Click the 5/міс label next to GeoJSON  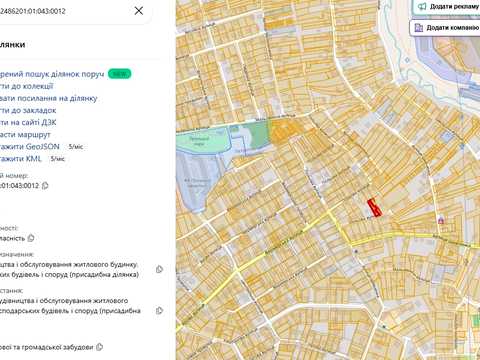point(75,147)
